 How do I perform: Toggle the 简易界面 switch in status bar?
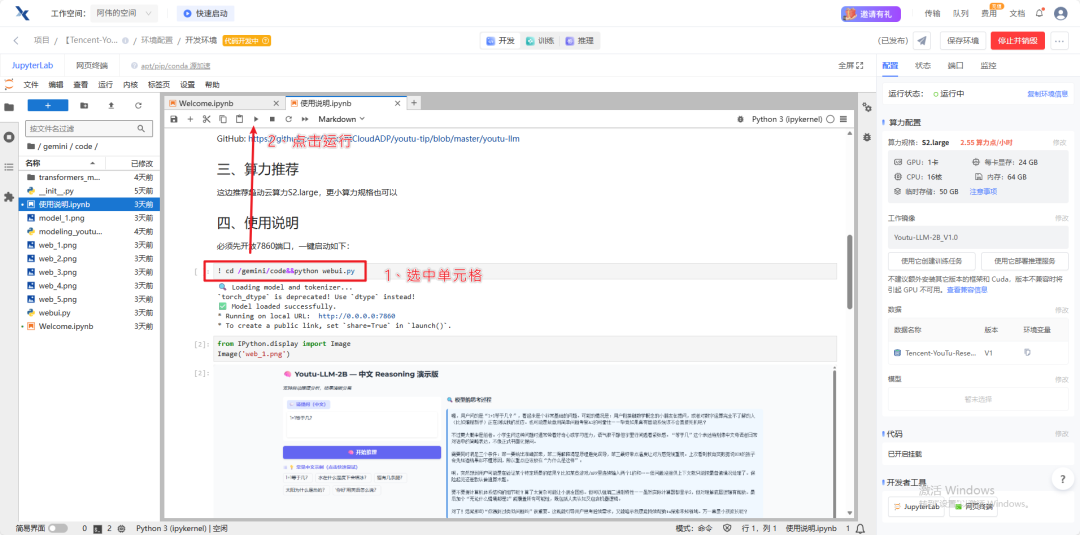point(58,528)
